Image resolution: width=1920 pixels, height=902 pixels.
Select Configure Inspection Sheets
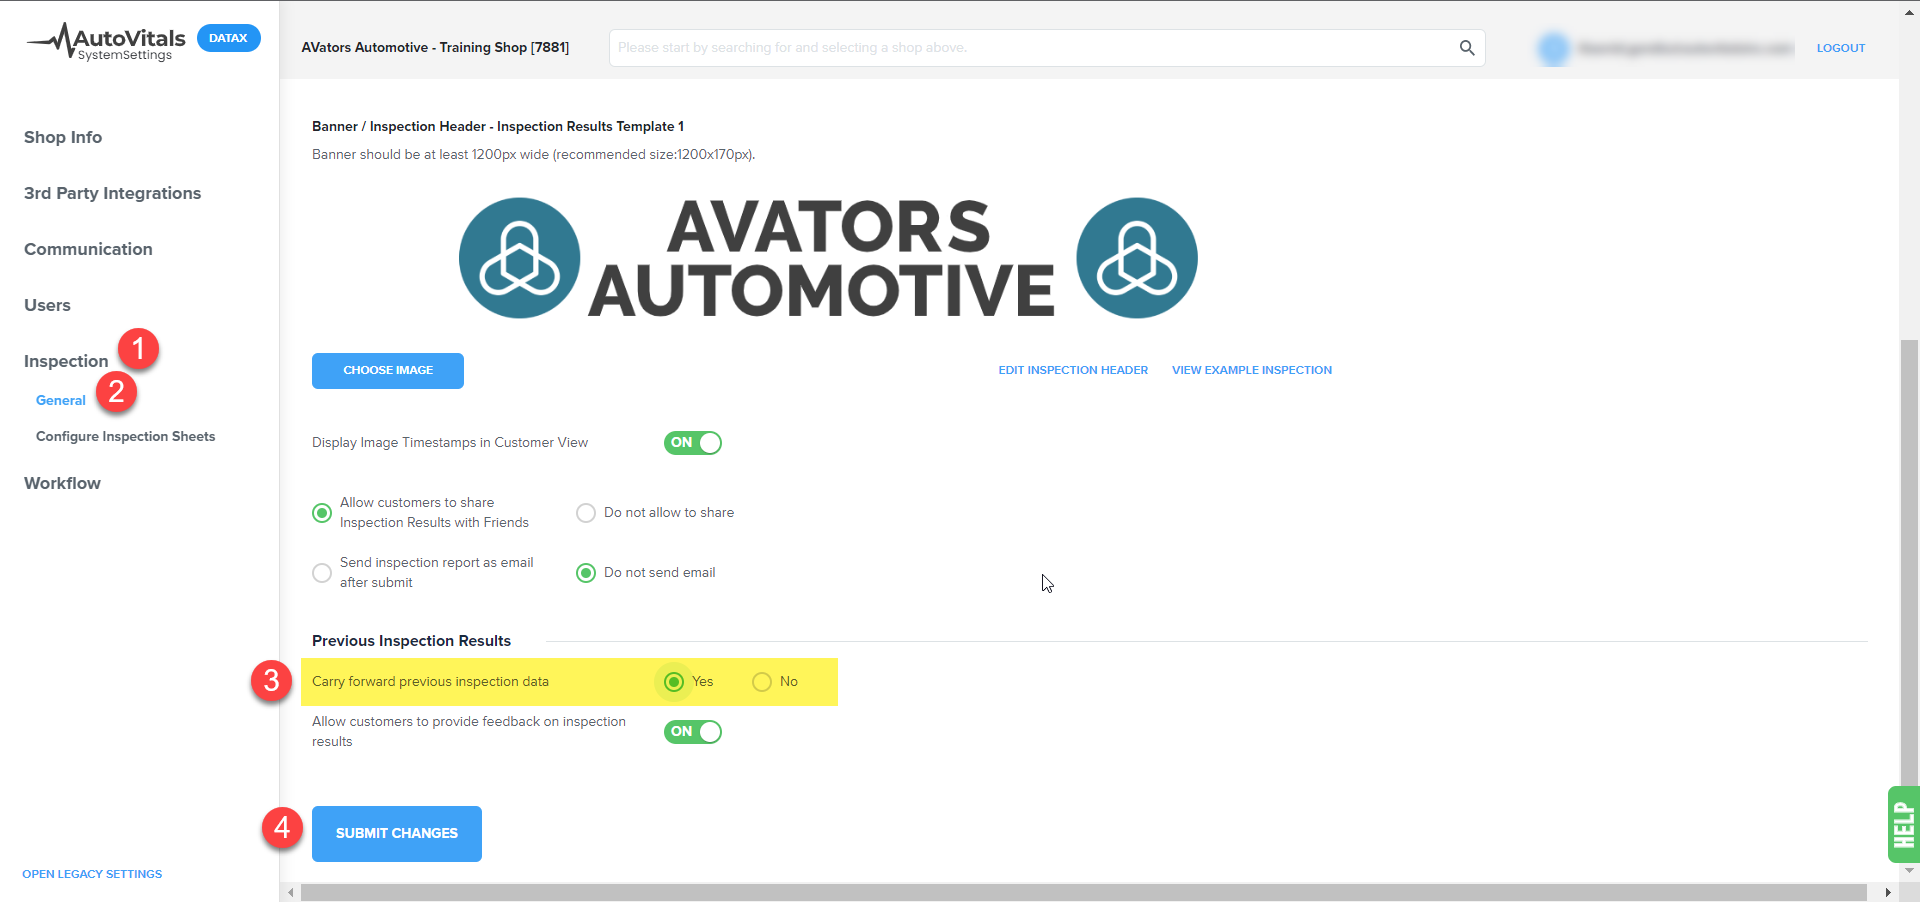tap(125, 436)
